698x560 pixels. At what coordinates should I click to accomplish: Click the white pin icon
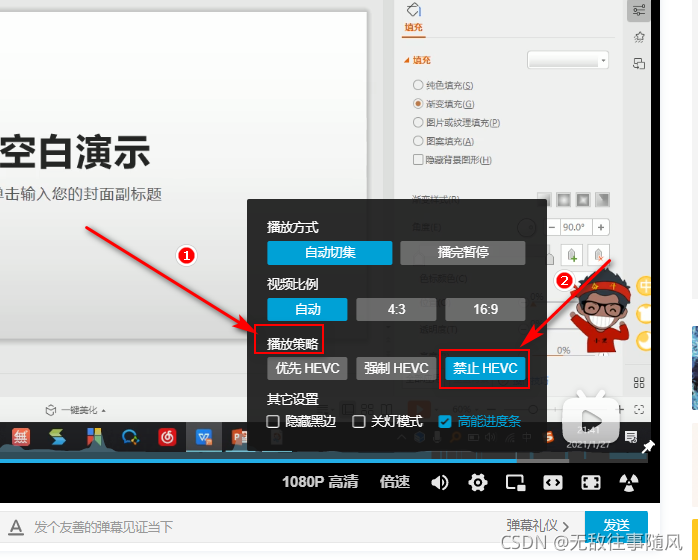point(648,446)
